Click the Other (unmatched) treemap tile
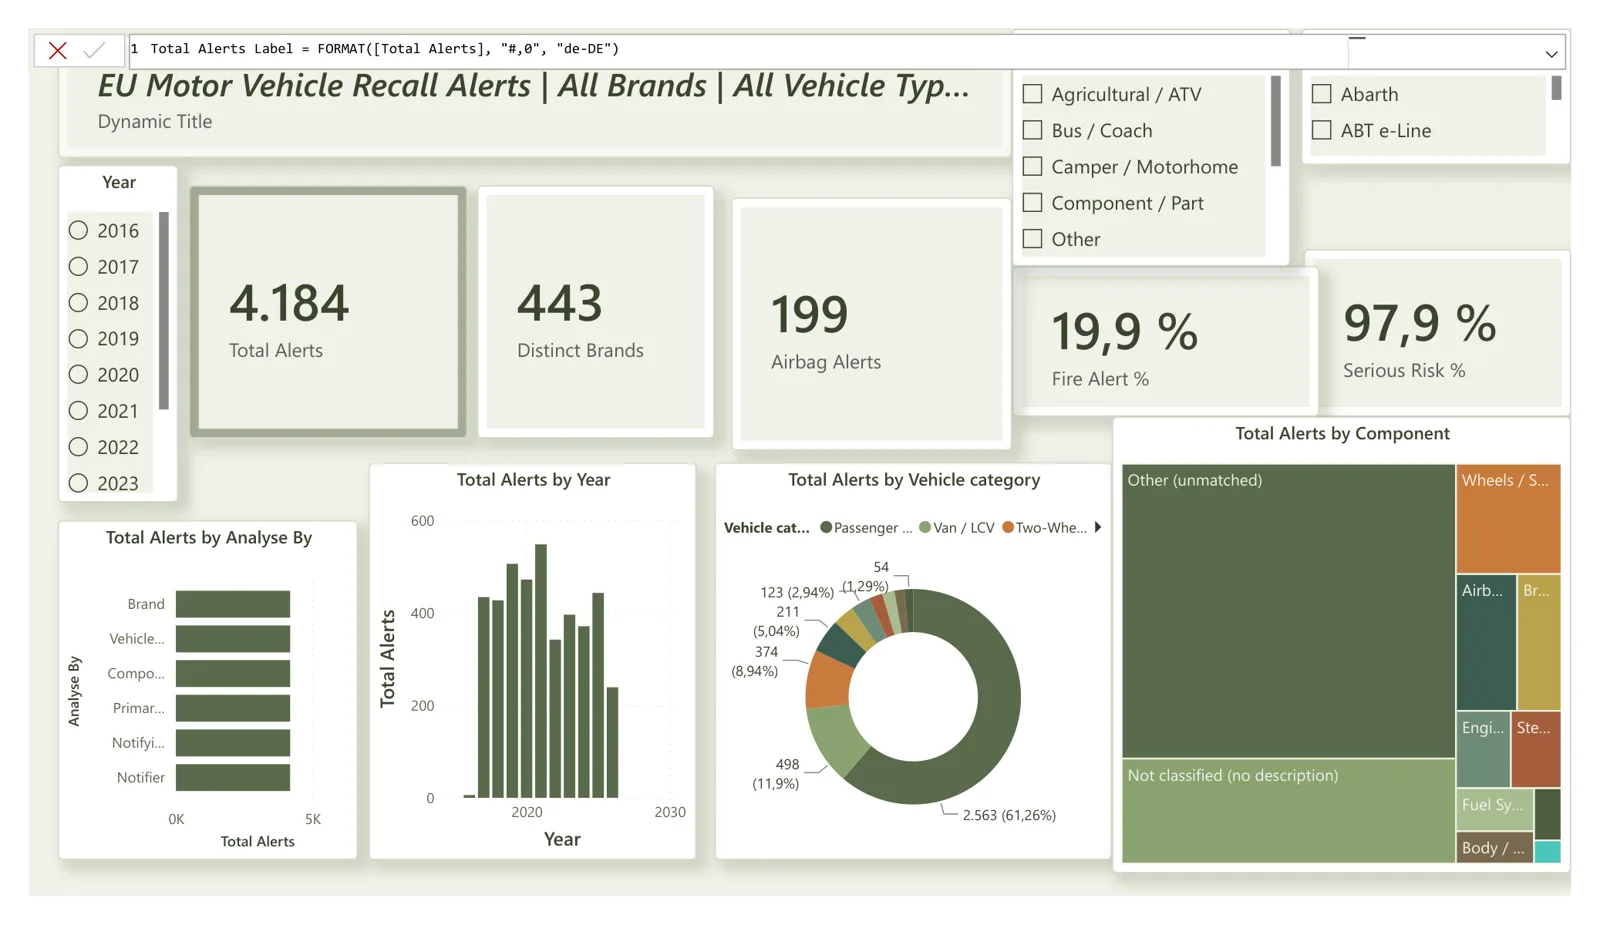 click(x=1288, y=610)
